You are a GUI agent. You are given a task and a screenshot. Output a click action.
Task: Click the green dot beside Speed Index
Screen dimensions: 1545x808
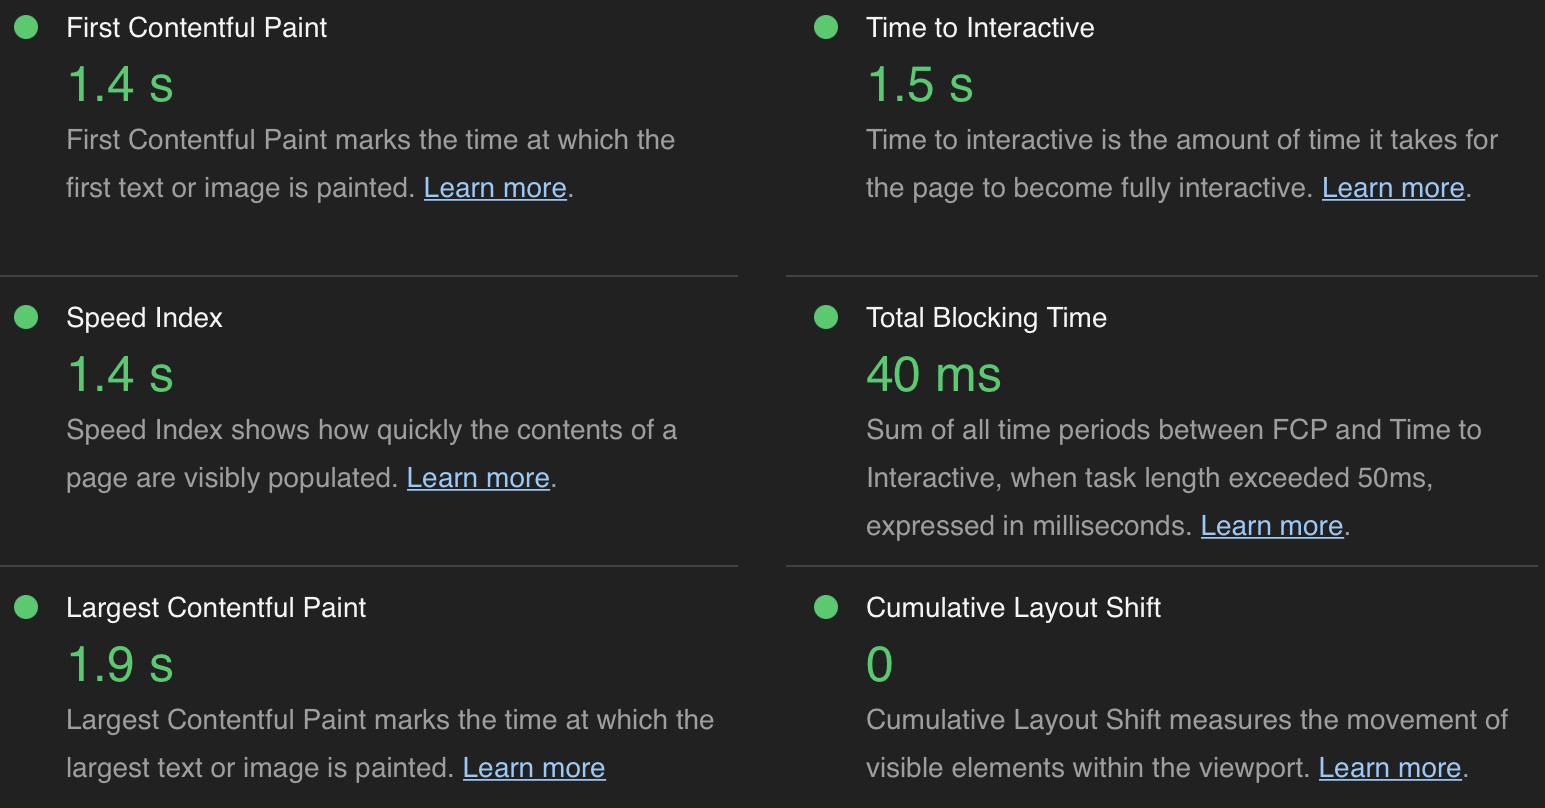pyautogui.click(x=26, y=318)
